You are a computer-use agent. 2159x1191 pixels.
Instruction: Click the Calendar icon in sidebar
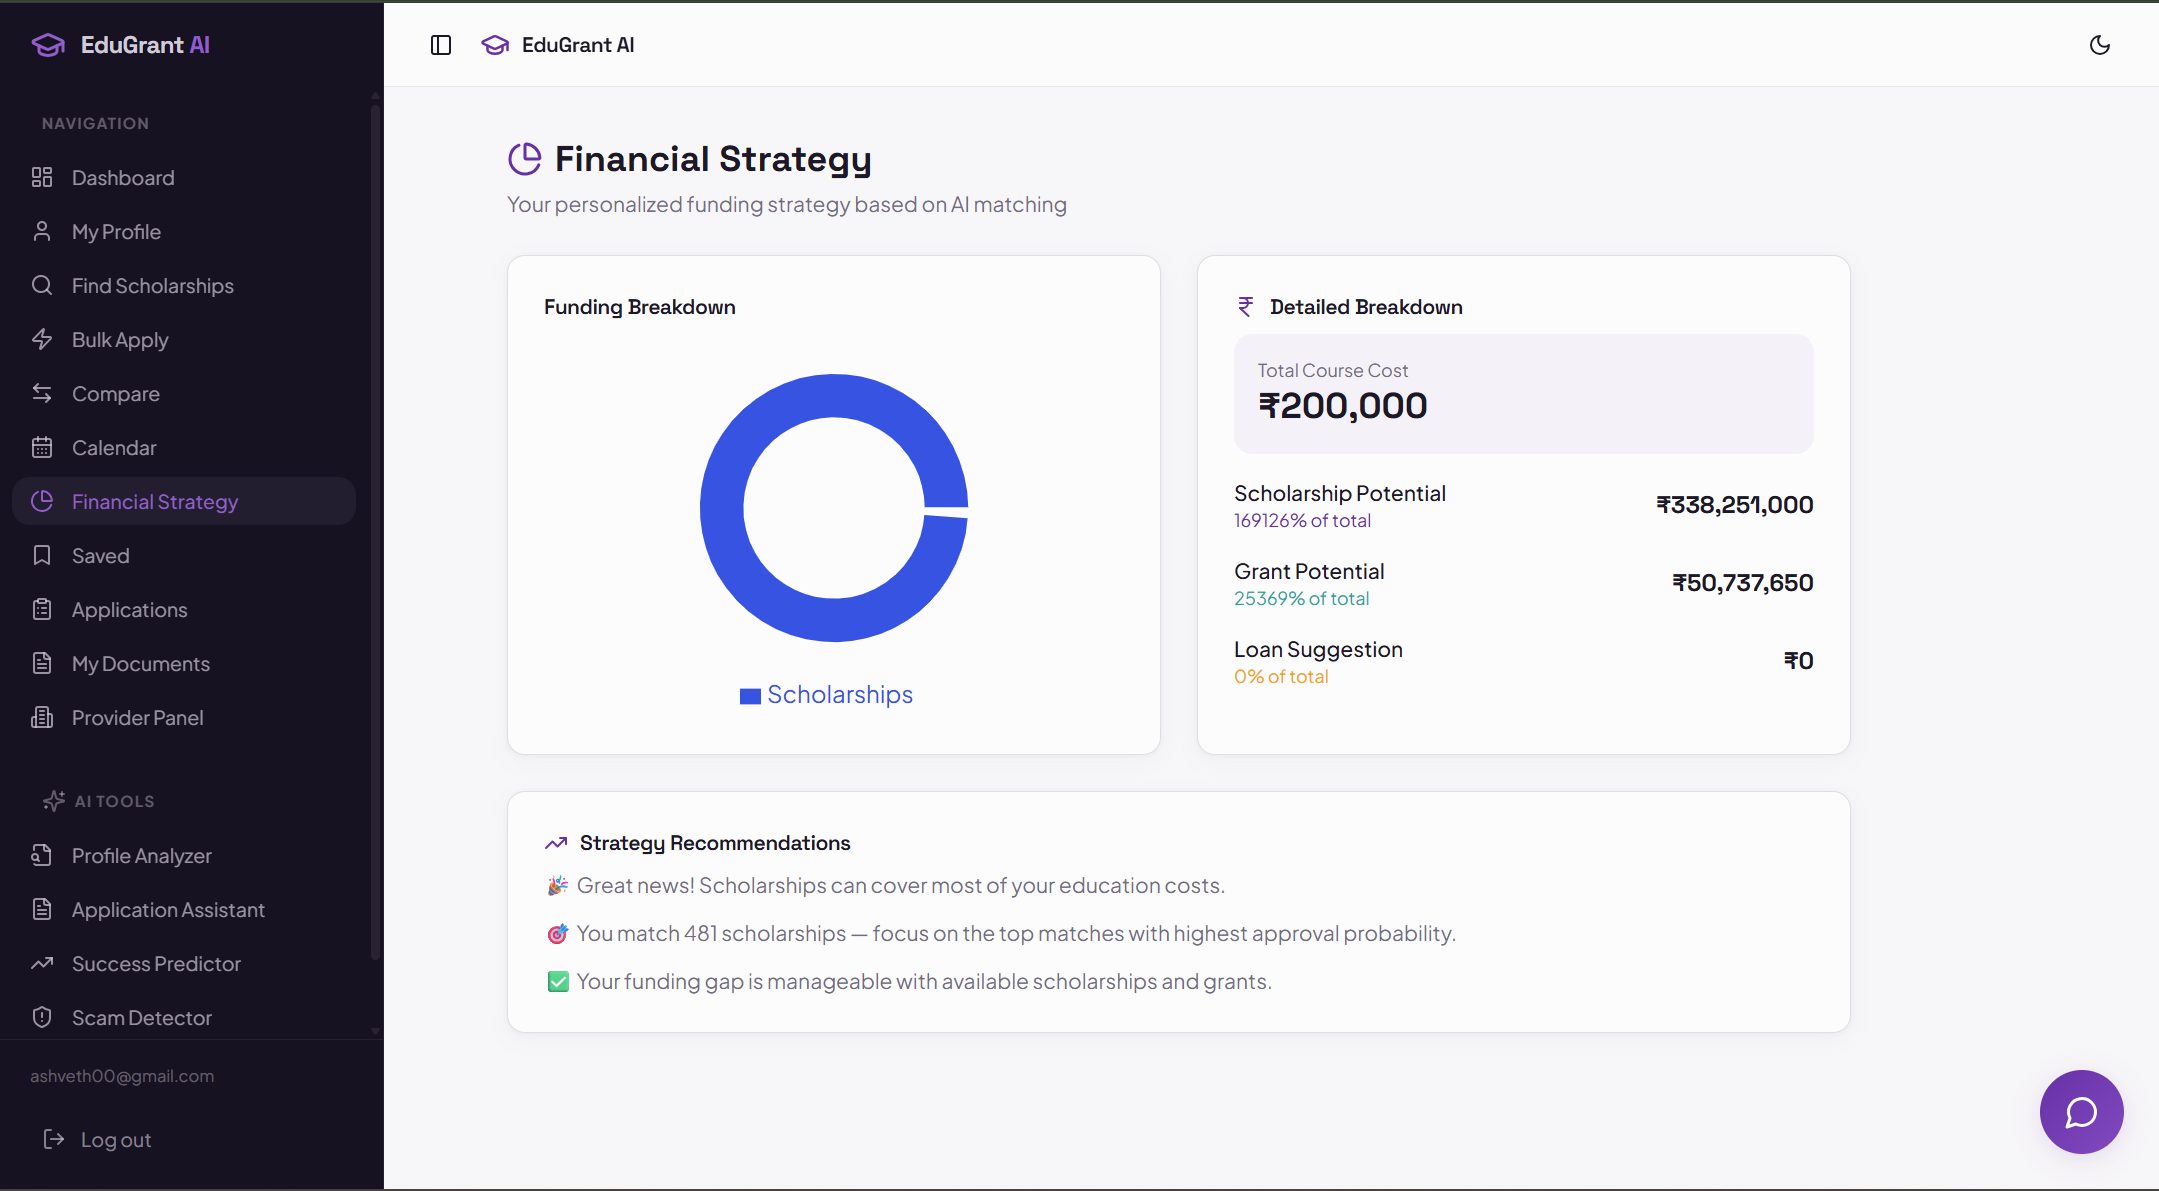click(x=42, y=447)
